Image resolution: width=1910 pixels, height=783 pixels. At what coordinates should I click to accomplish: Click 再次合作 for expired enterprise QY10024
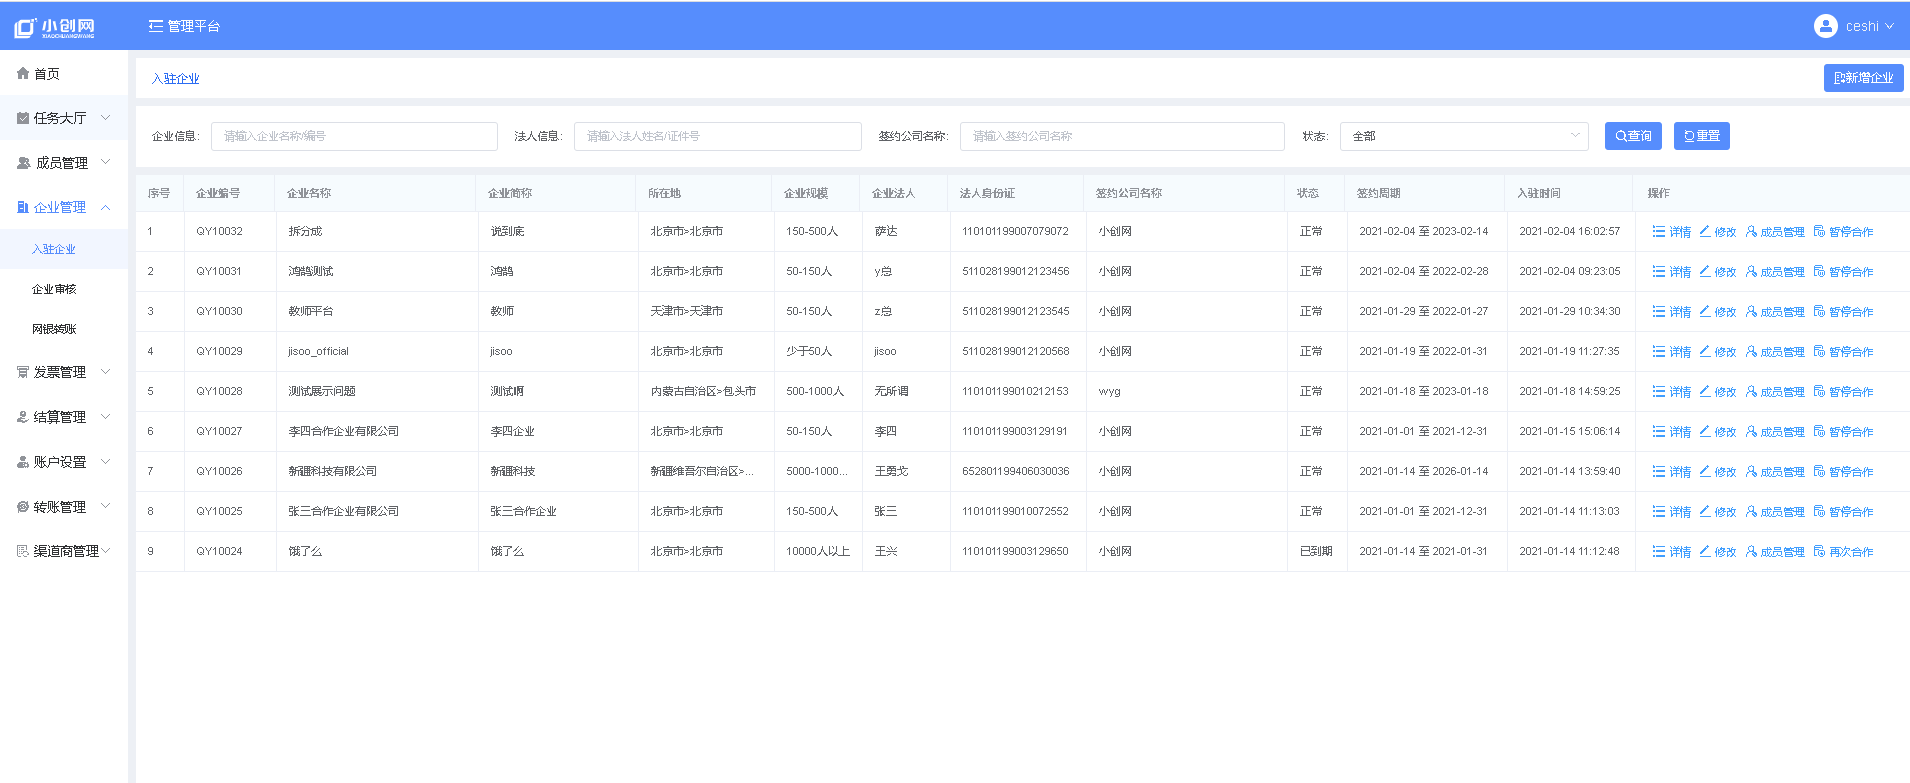(1843, 552)
